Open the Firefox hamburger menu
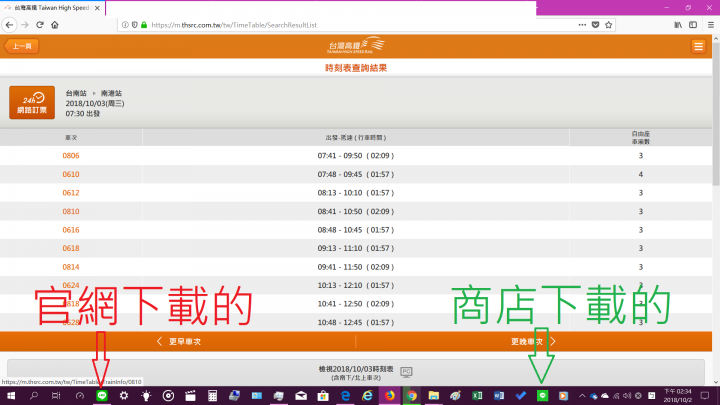This screenshot has width=720, height=405. pos(711,25)
